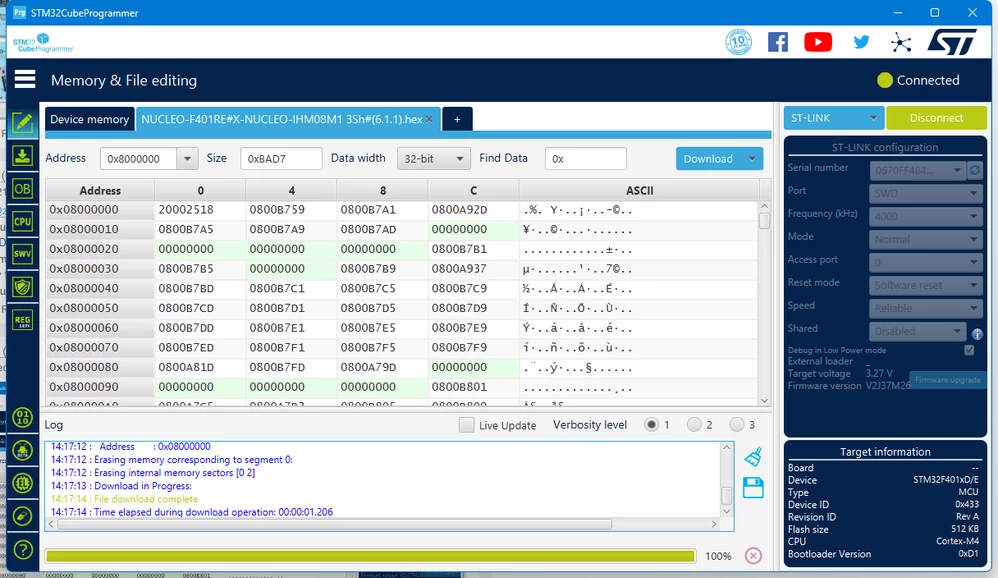This screenshot has height=578, width=998.
Task: Expand the Data width 32-bit dropdown
Action: coord(433,159)
